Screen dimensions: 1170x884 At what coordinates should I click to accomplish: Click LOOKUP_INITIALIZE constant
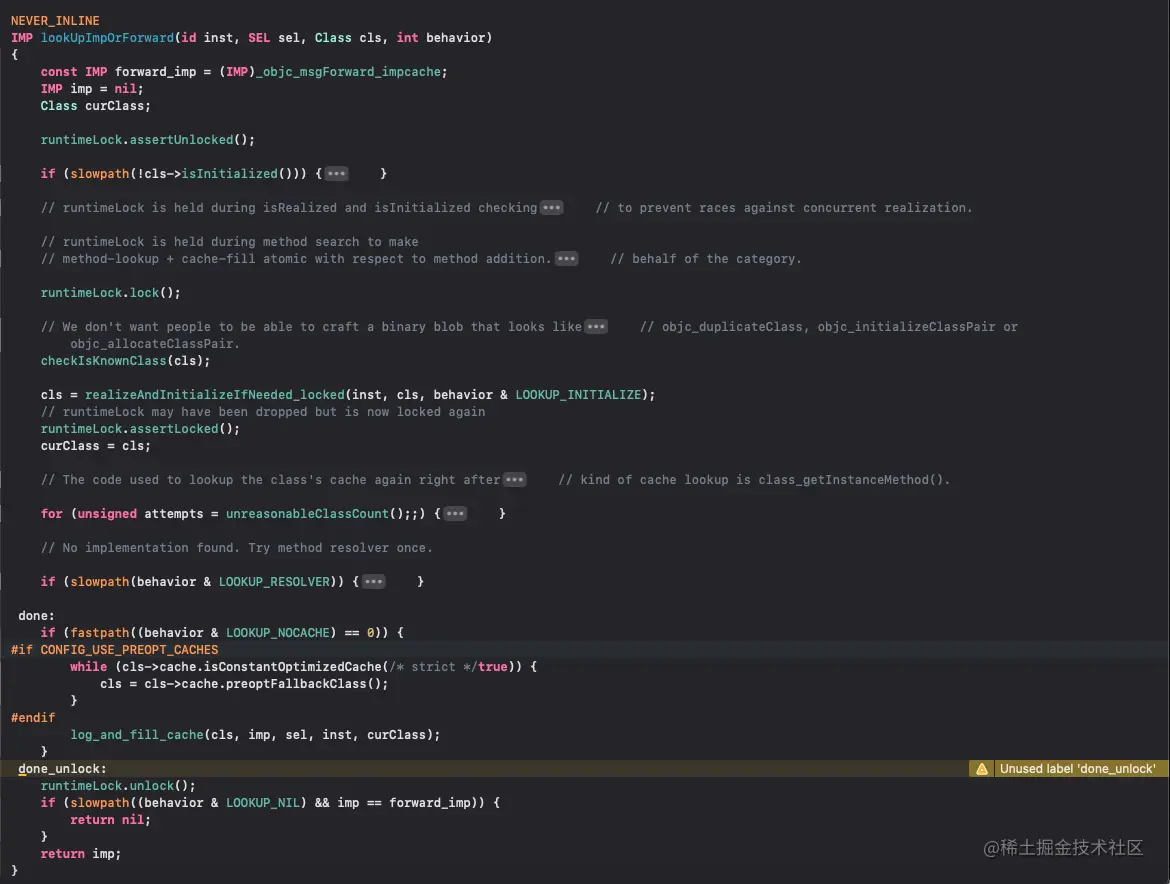tap(578, 395)
